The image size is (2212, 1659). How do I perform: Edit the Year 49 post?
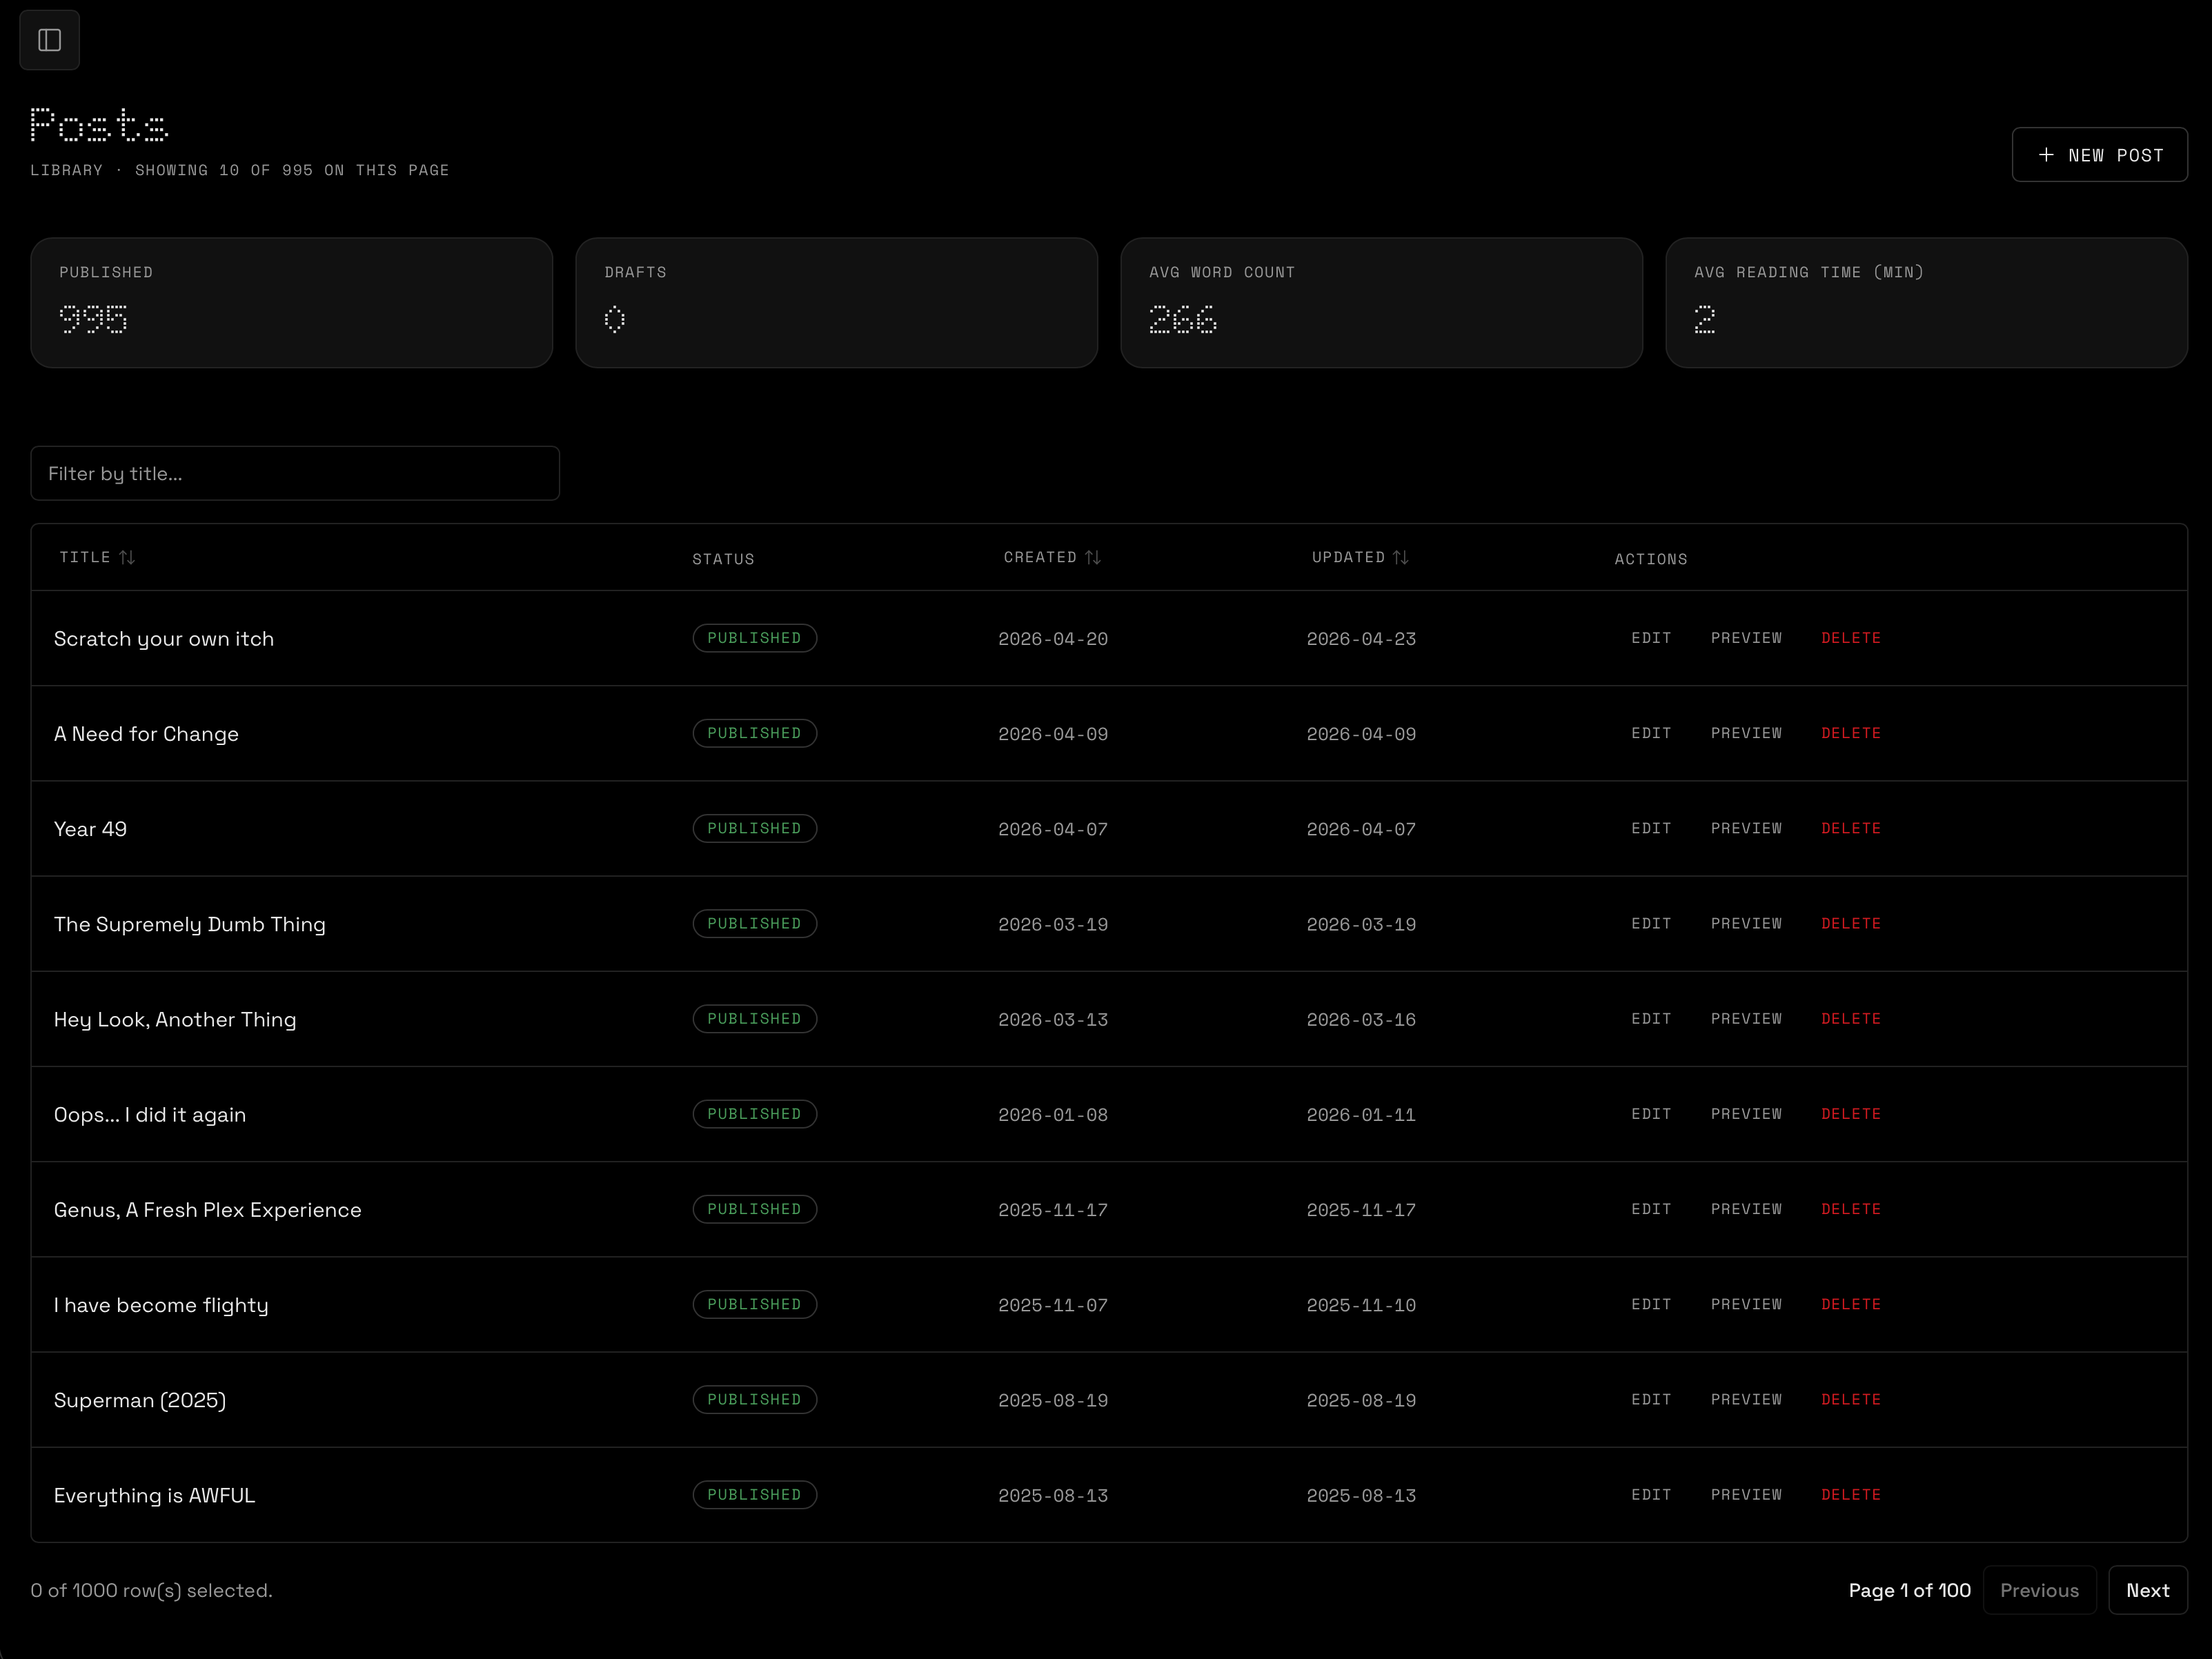click(x=1651, y=828)
